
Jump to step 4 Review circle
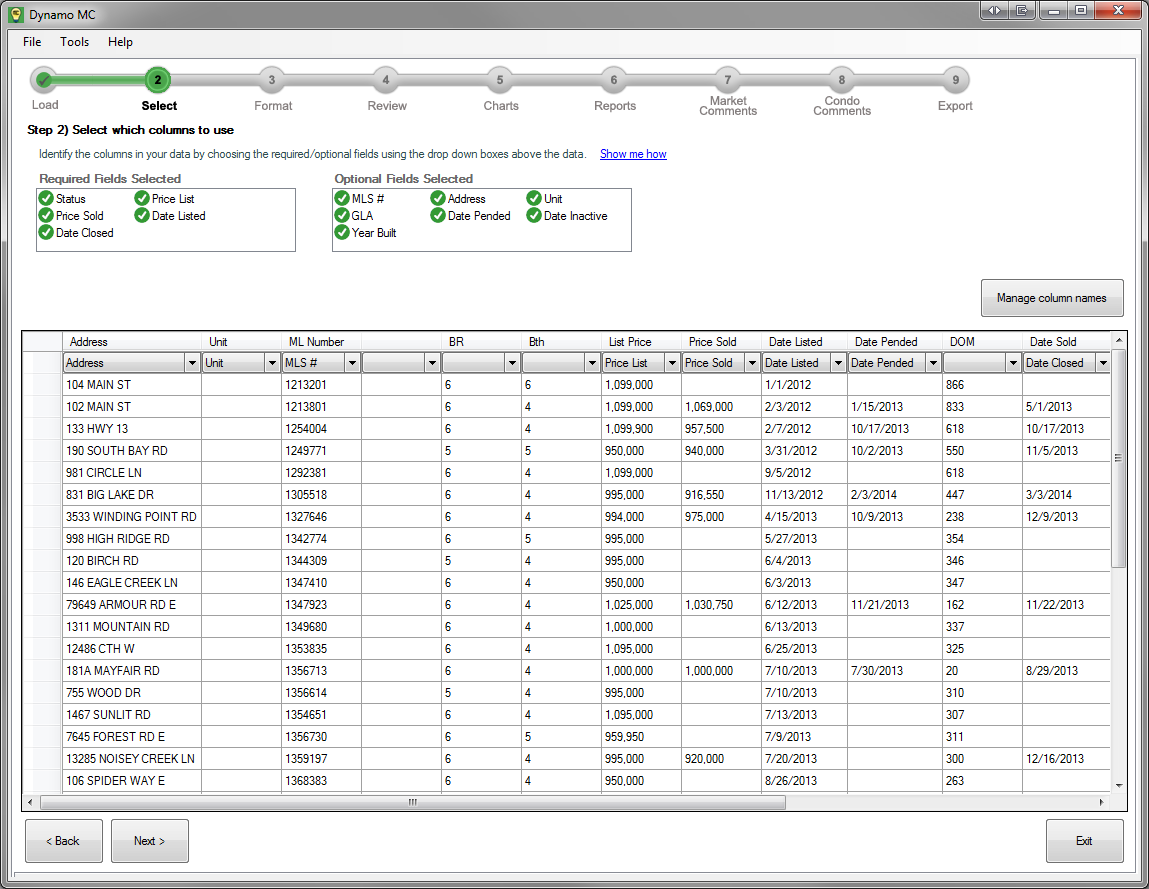pyautogui.click(x=386, y=80)
